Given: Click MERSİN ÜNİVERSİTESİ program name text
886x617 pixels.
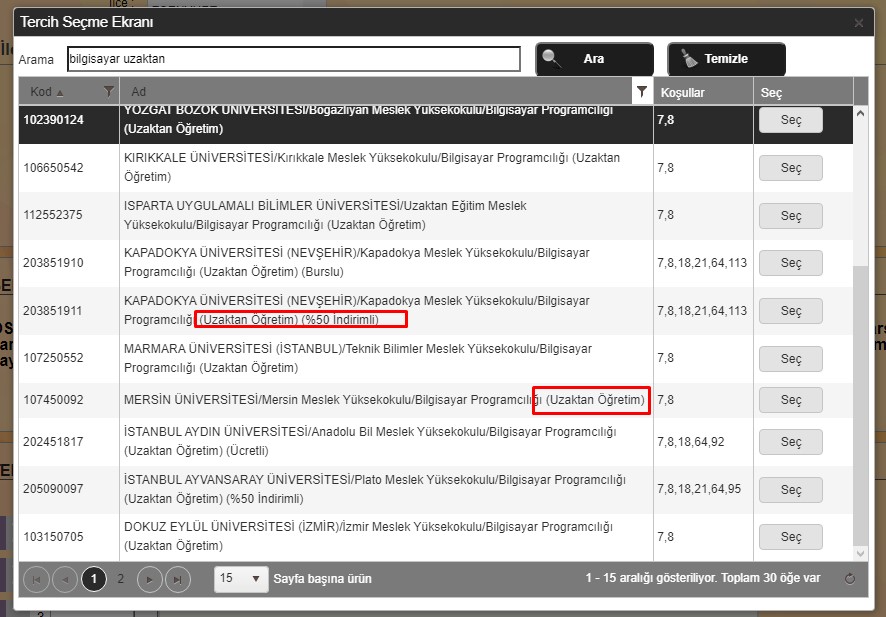Looking at the screenshot, I should coord(384,400).
